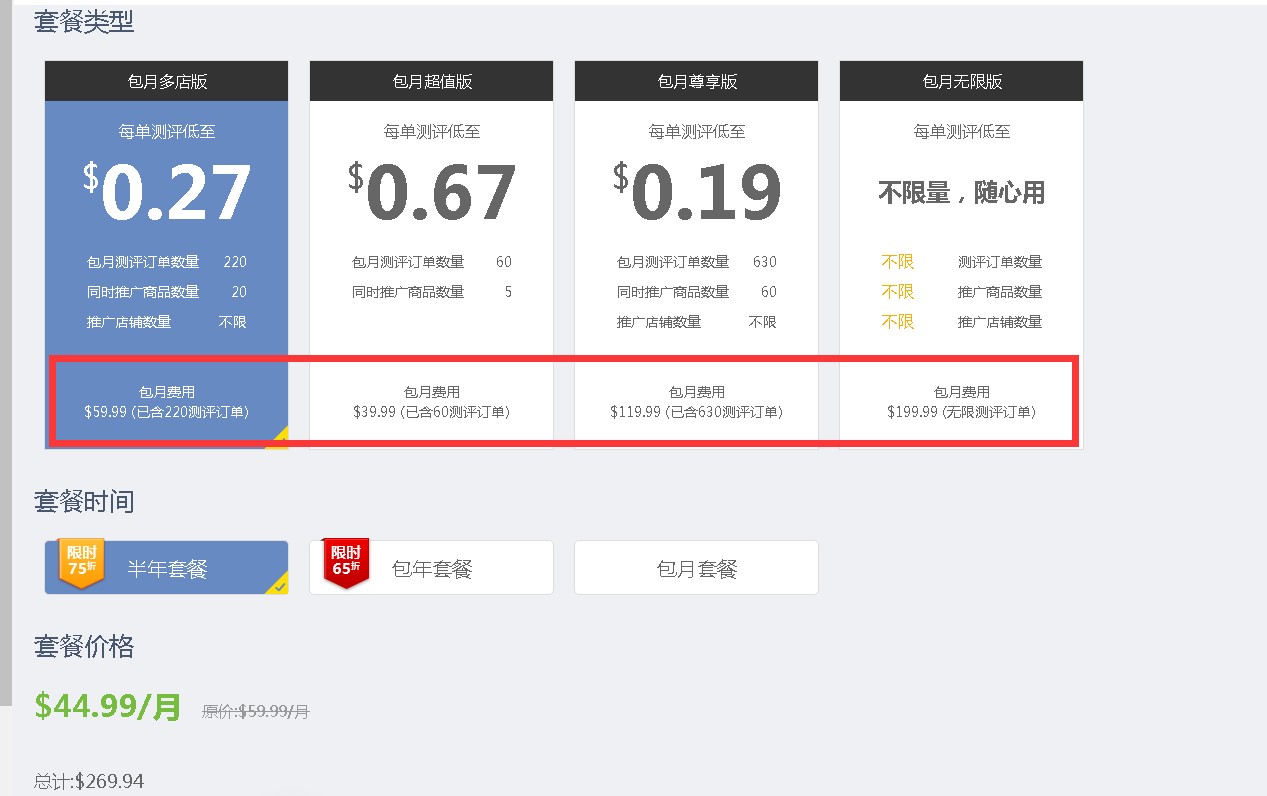Click the $39.99 monthly fee with 60 orders

[432, 411]
